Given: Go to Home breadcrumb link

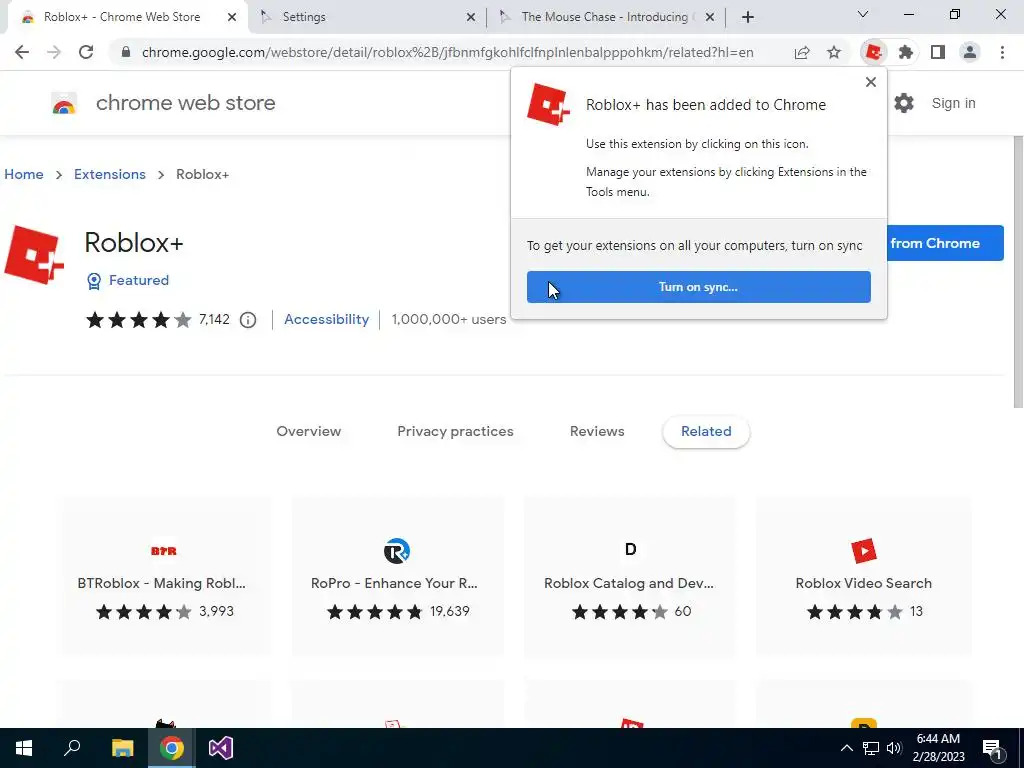Looking at the screenshot, I should click(24, 174).
